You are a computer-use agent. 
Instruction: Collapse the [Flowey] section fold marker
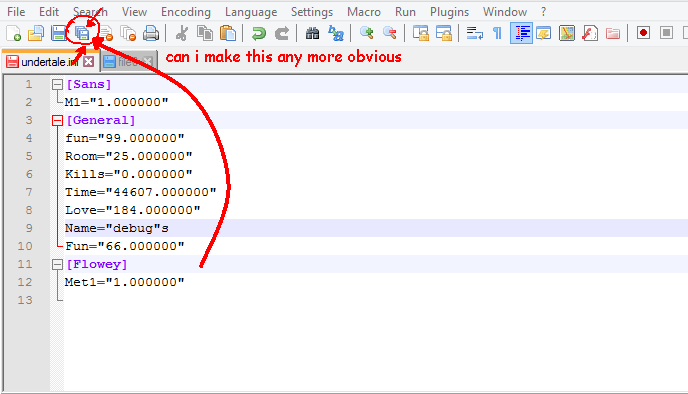tap(57, 264)
